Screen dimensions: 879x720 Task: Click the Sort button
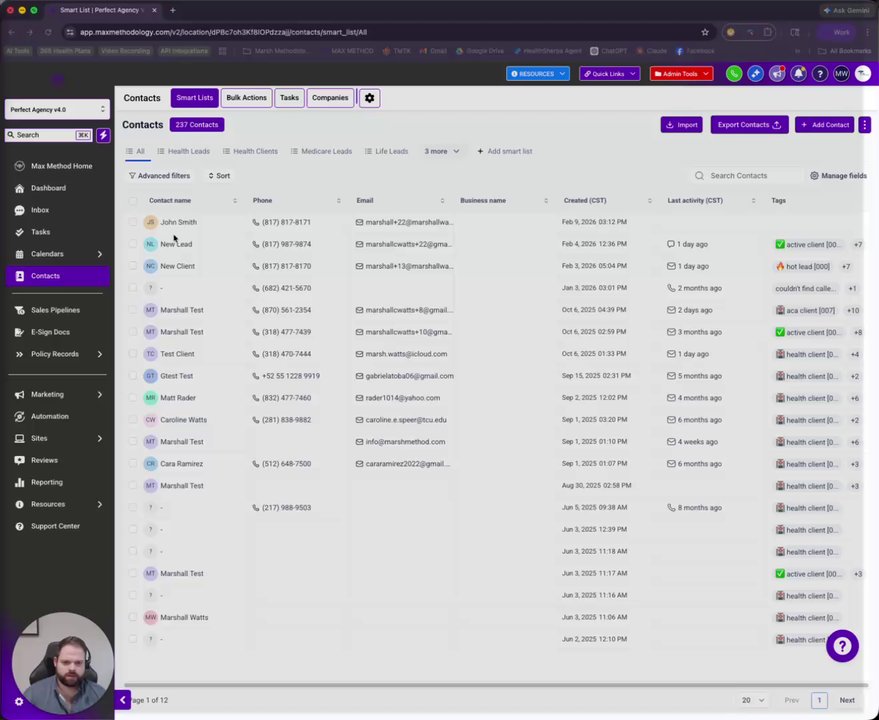219,176
